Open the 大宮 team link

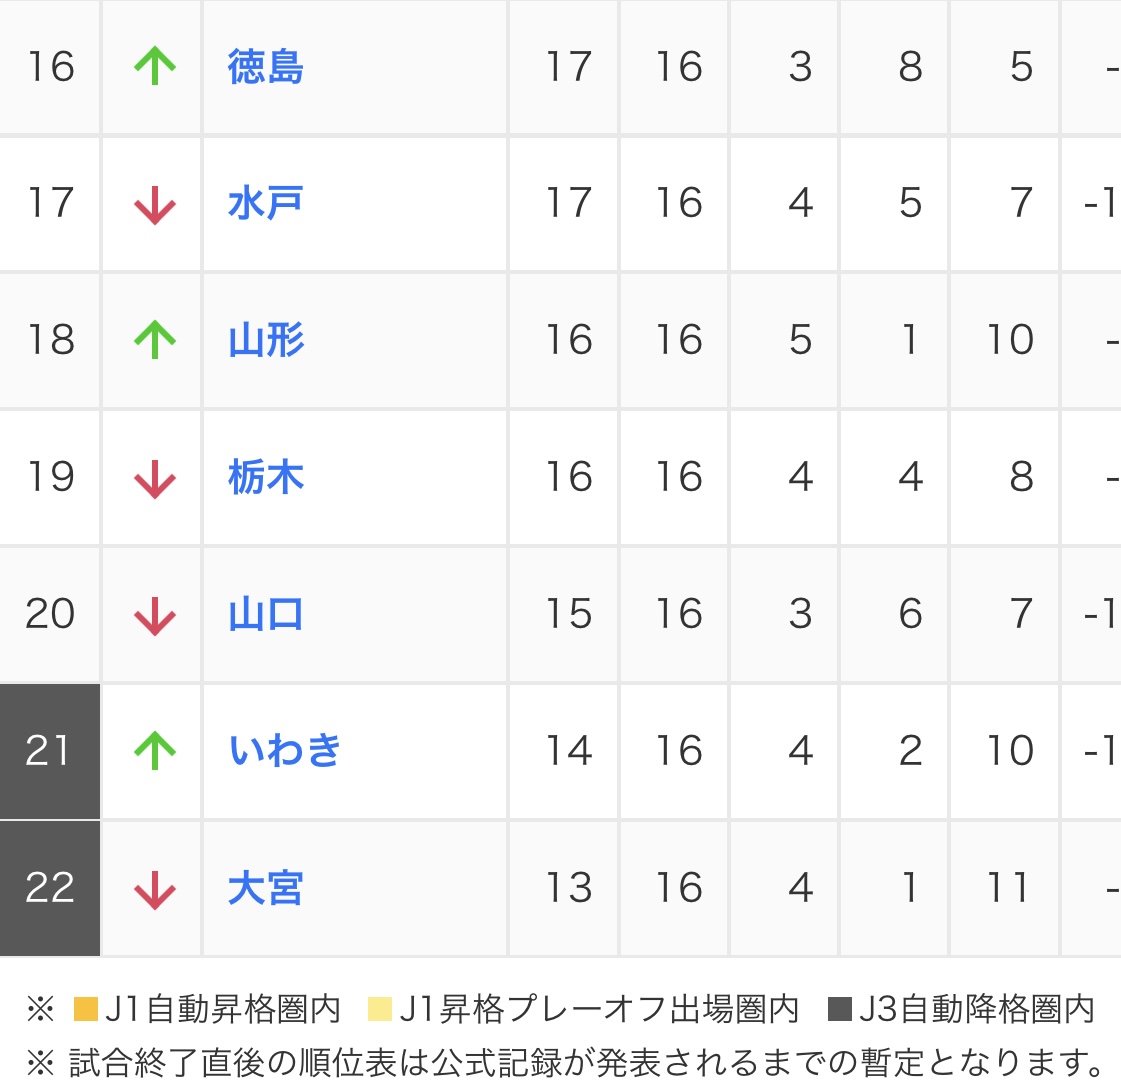point(265,889)
